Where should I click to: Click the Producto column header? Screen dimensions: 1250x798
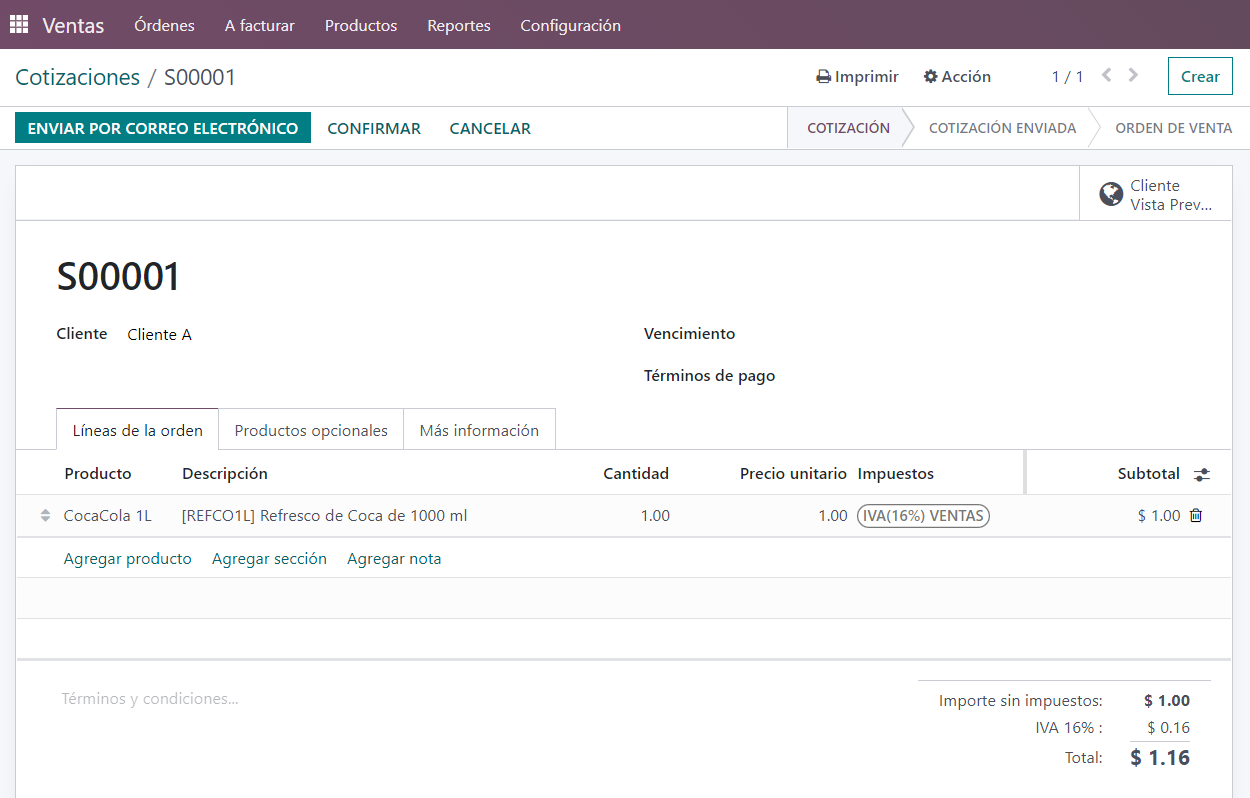click(98, 474)
